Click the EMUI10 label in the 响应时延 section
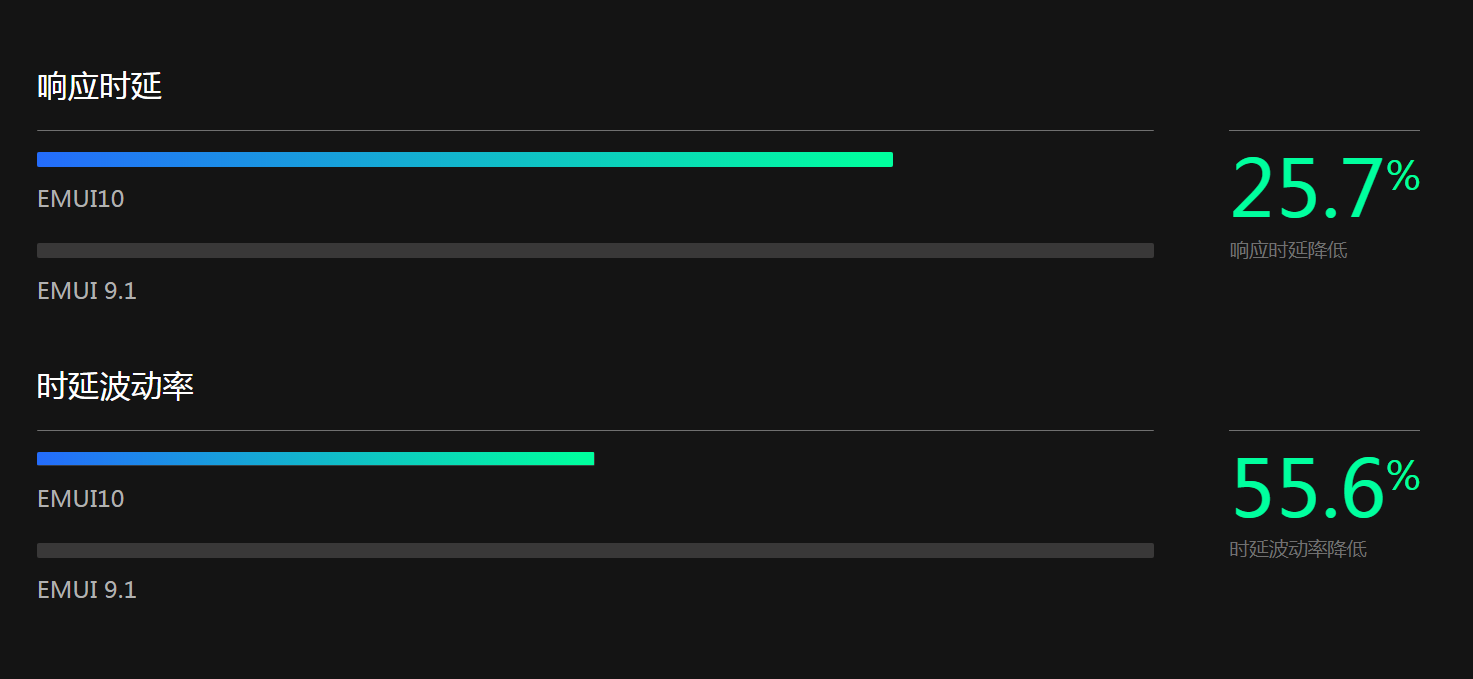Image resolution: width=1473 pixels, height=679 pixels. pyautogui.click(x=81, y=199)
